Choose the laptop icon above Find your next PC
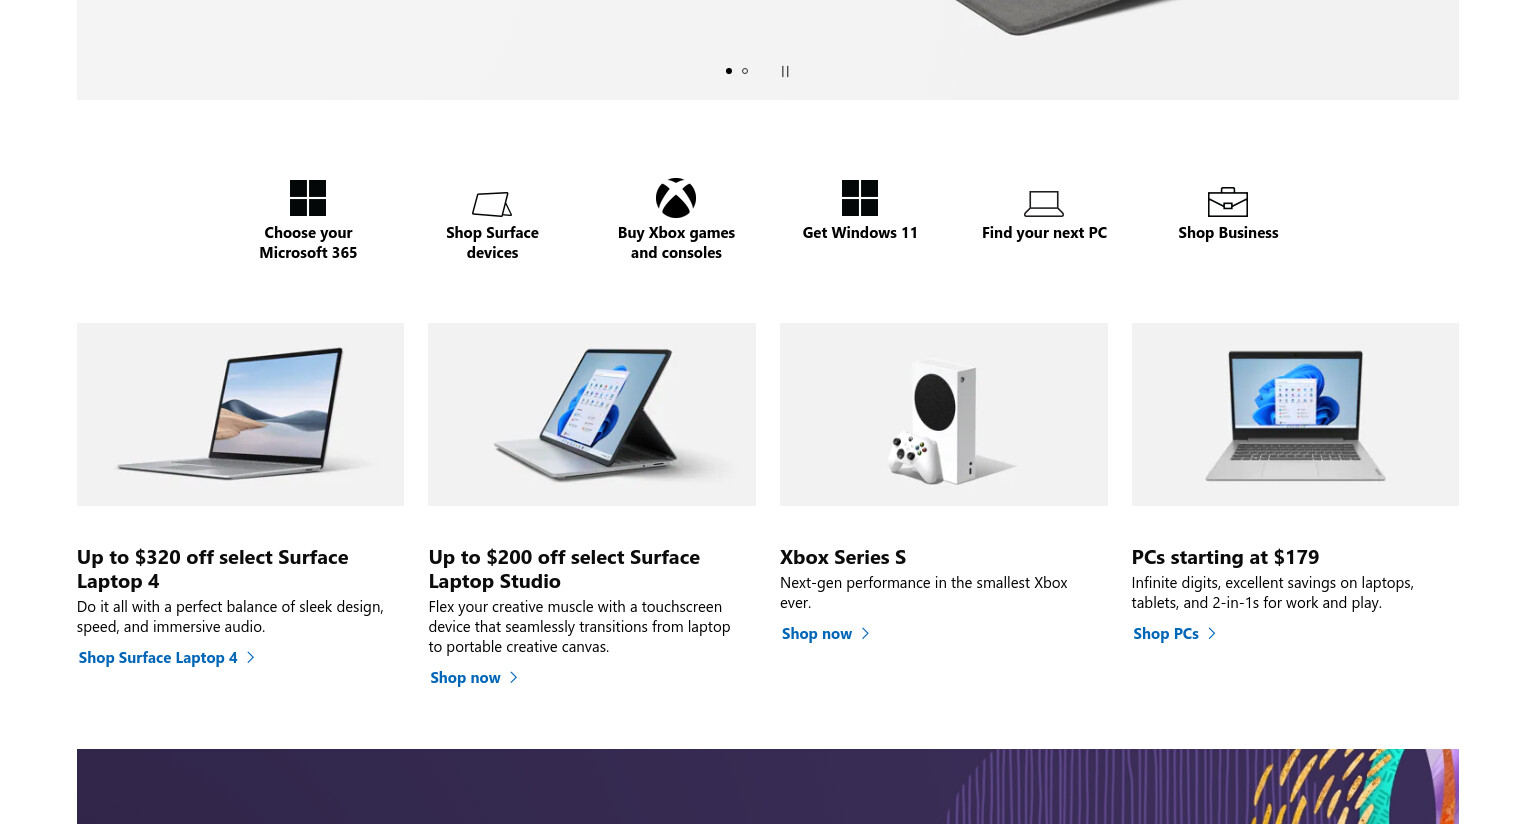 pyautogui.click(x=1044, y=204)
